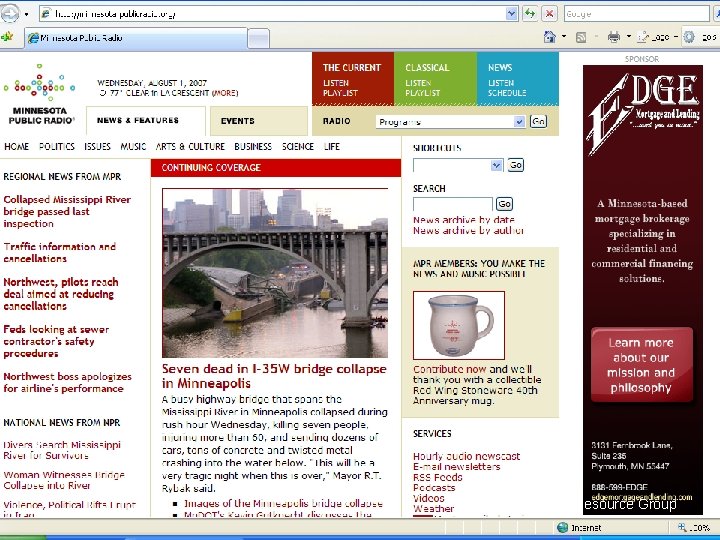The width and height of the screenshot is (720, 540).
Task: Open the News SCHEDULE link
Action: point(507,93)
